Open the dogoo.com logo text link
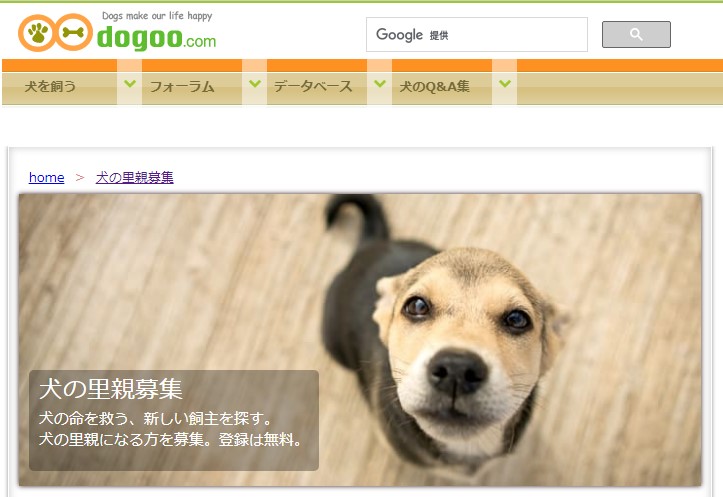Viewport: 723px width, 497px height. coord(157,38)
